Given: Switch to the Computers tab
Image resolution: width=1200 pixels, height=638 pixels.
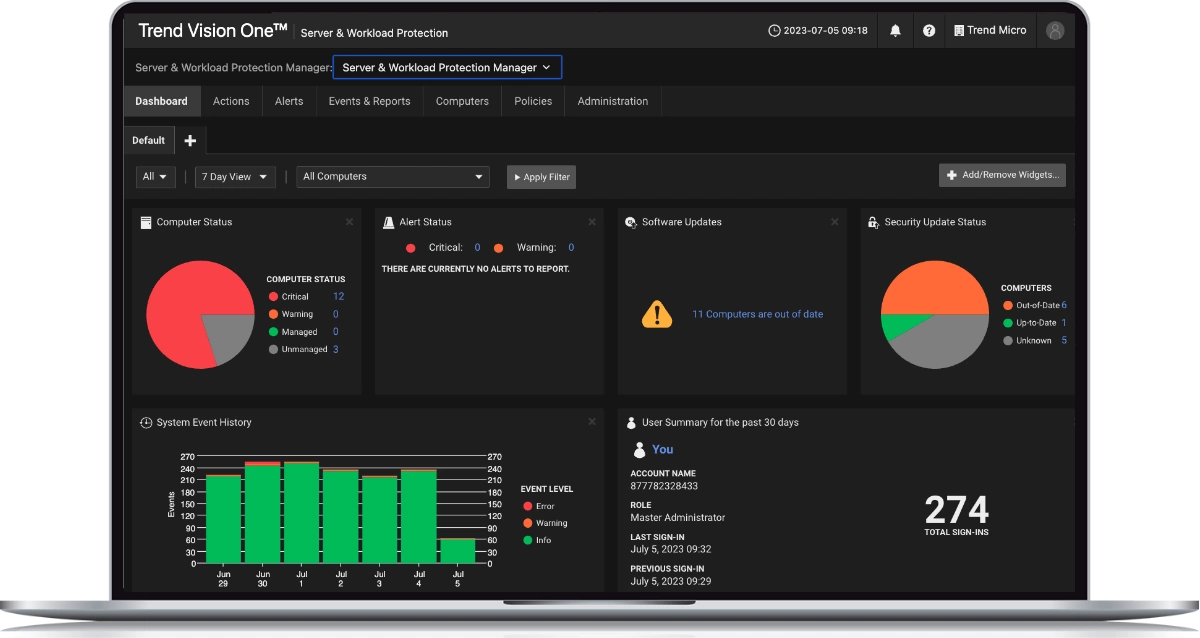Looking at the screenshot, I should coord(461,101).
